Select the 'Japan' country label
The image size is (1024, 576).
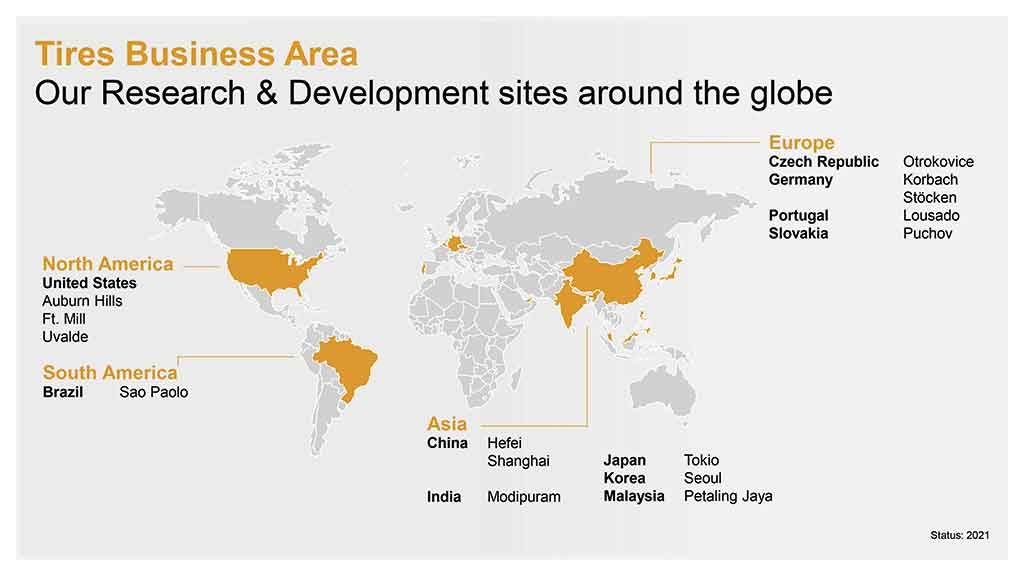624,460
